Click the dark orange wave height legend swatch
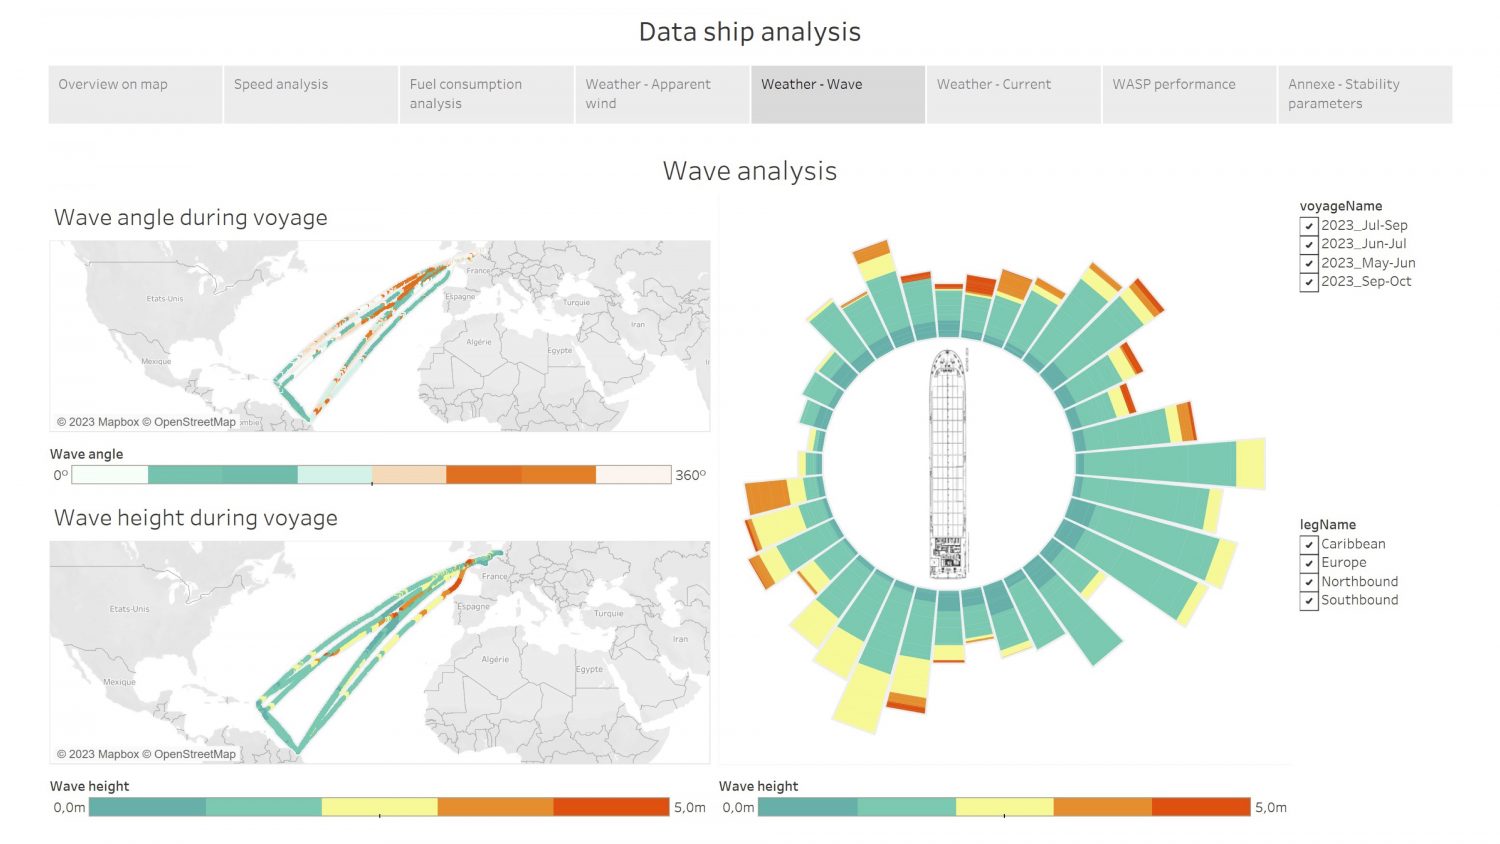 click(x=611, y=807)
